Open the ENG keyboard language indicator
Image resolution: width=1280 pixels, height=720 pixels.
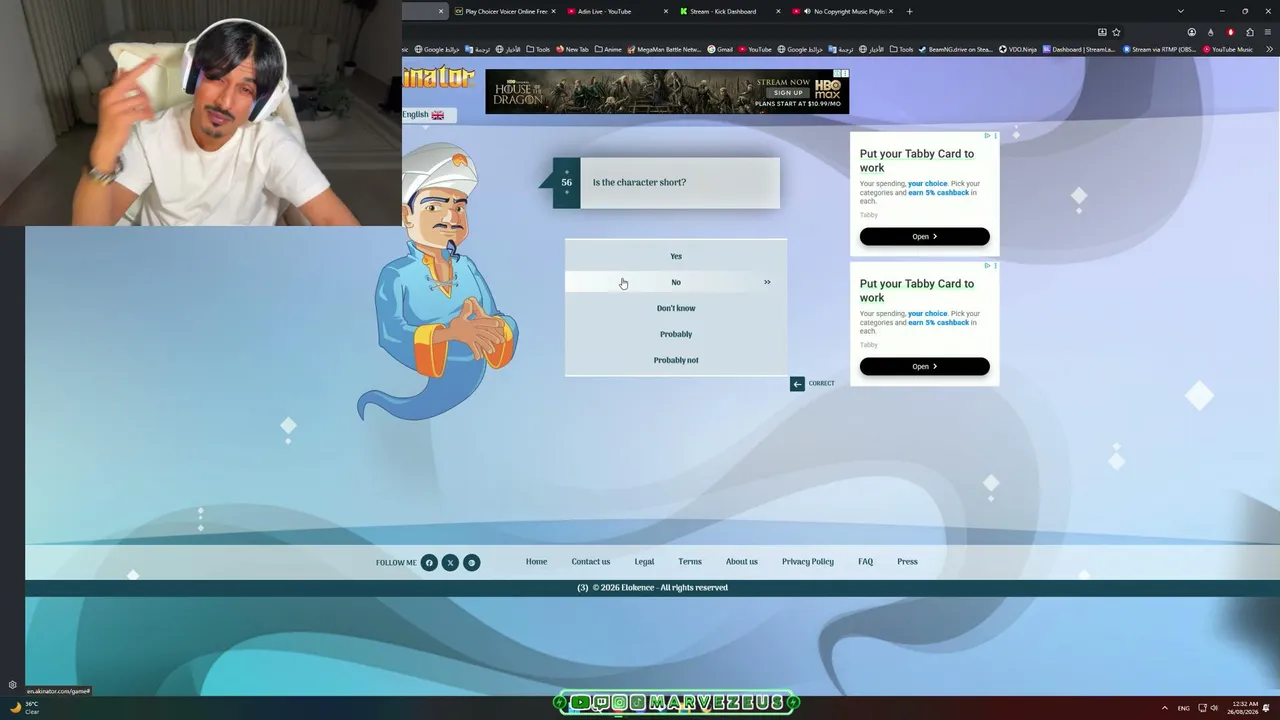1184,708
